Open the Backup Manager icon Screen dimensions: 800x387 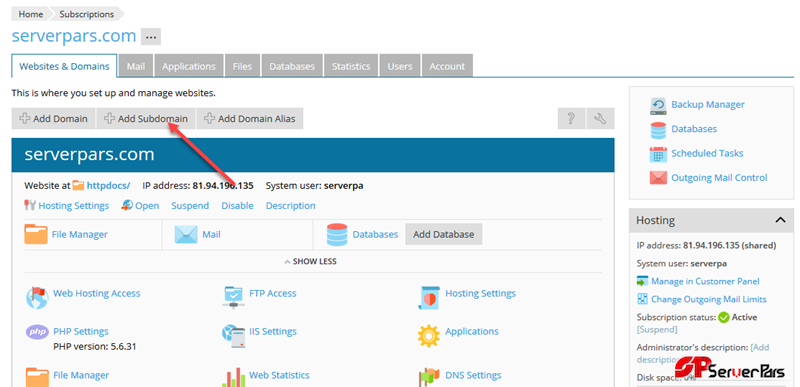tap(658, 106)
